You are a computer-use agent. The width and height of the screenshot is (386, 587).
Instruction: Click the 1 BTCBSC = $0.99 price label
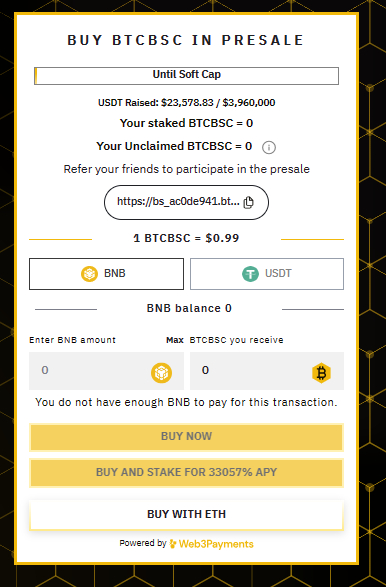186,238
